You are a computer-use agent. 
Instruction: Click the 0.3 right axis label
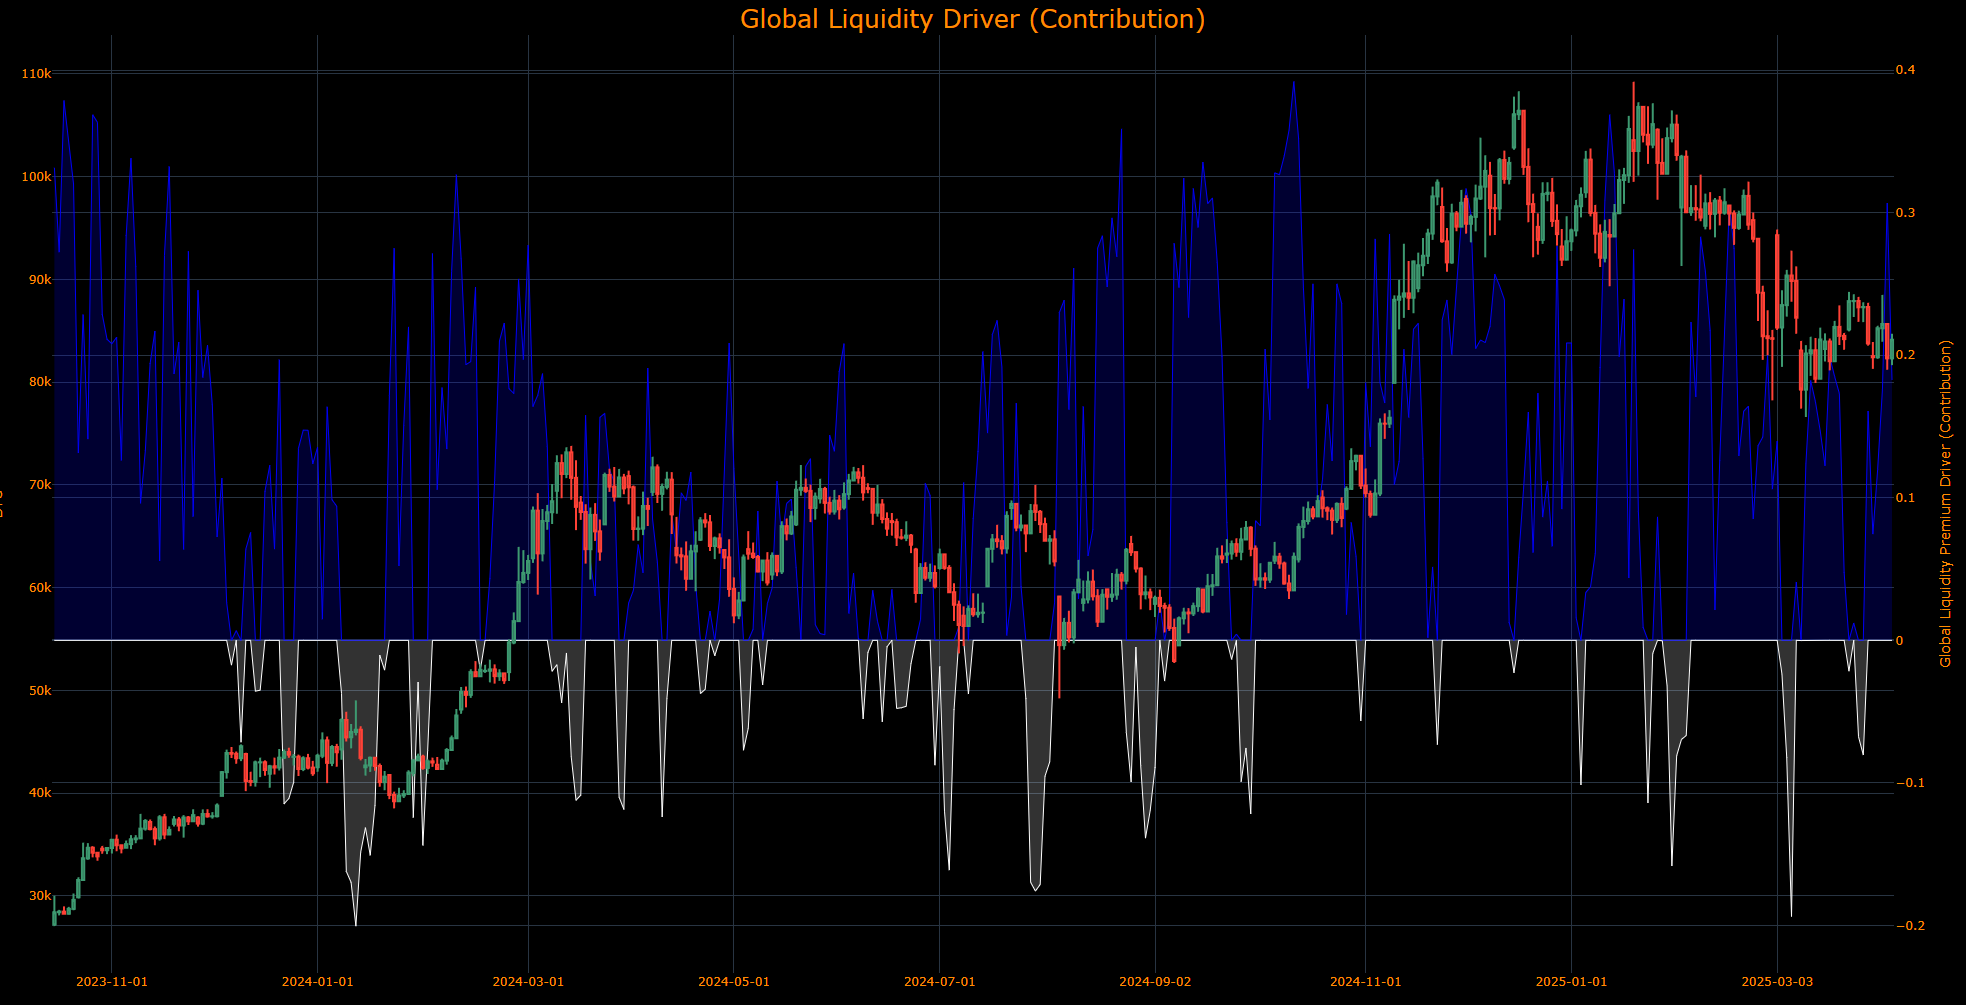(1905, 213)
